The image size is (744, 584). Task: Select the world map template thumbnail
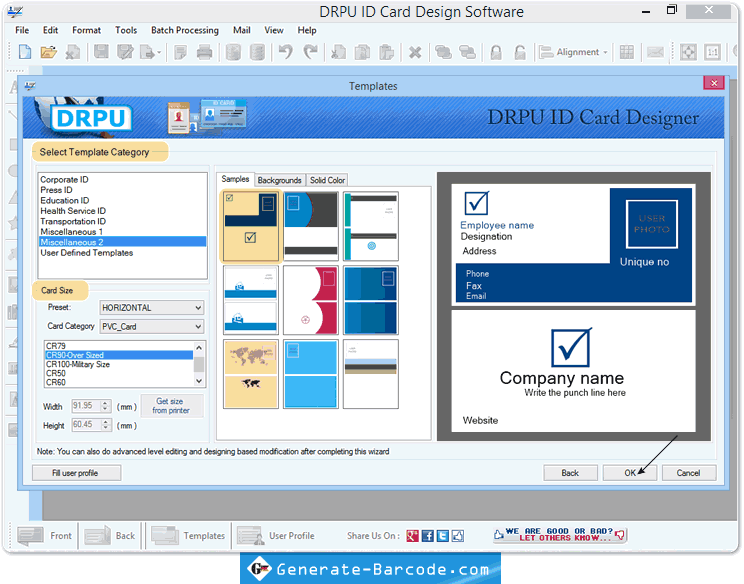[251, 374]
